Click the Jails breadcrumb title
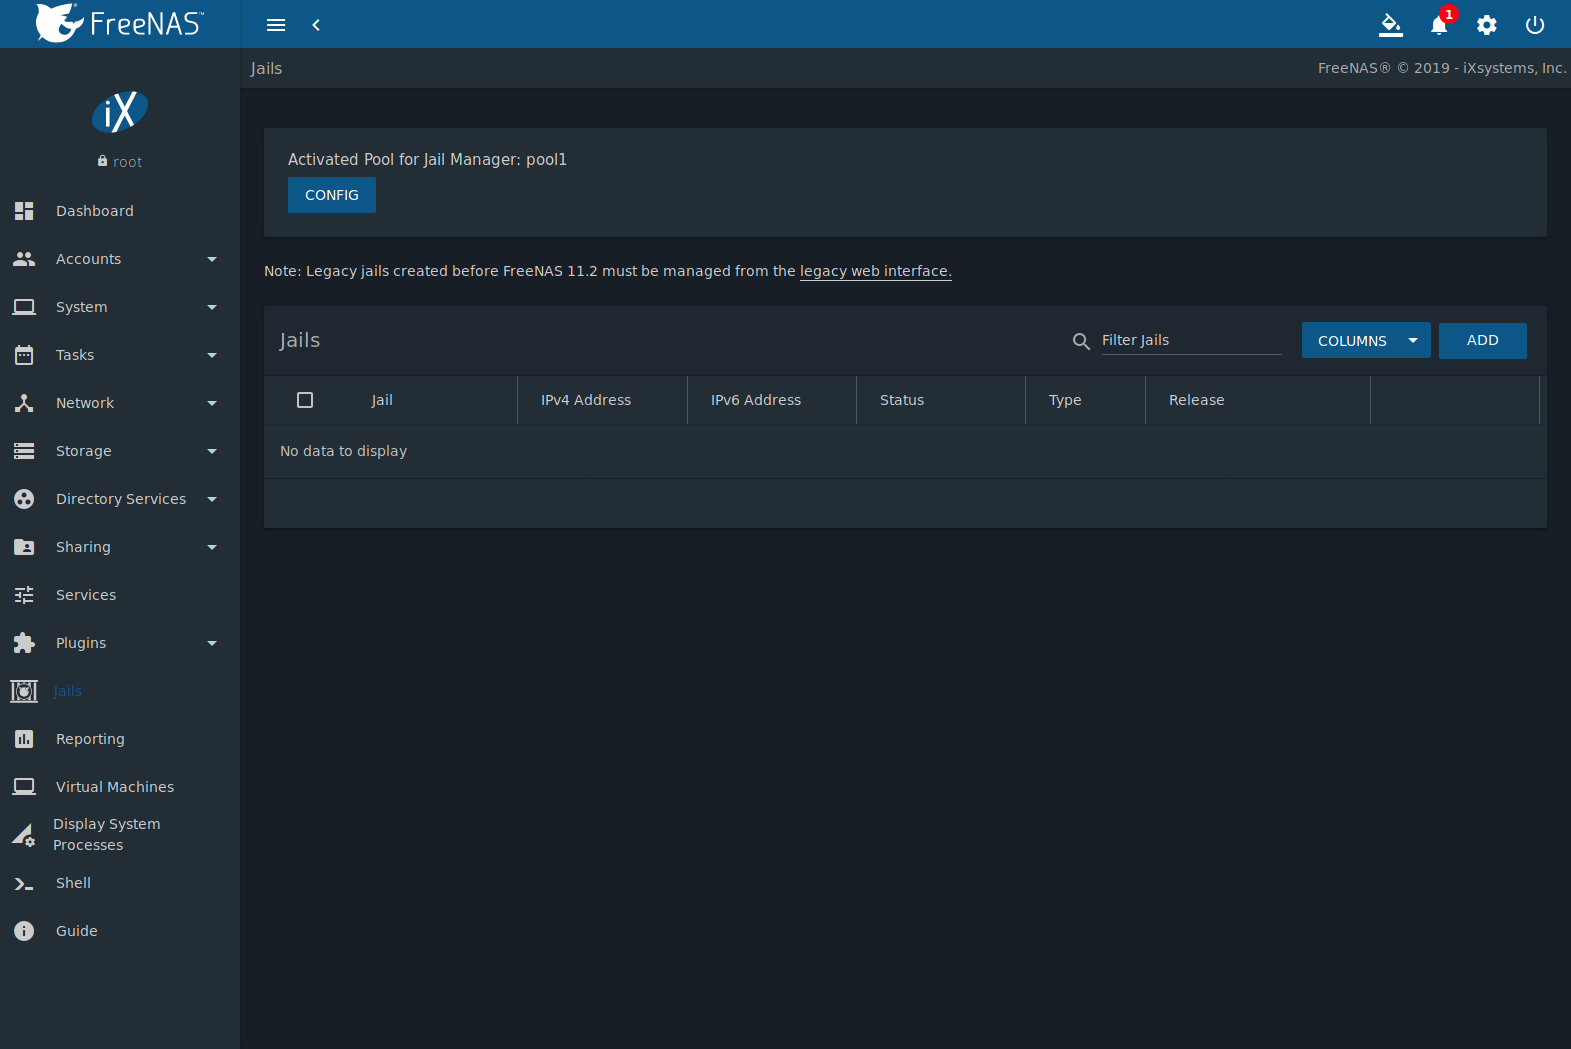This screenshot has height=1049, width=1571. tap(266, 68)
